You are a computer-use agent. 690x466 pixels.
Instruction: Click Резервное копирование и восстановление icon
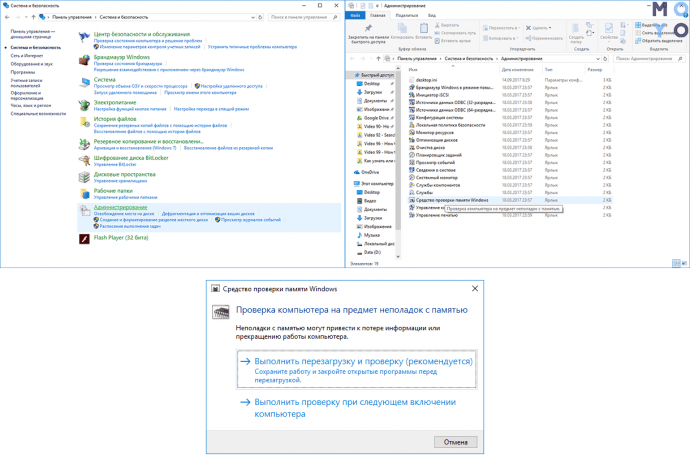click(84, 144)
